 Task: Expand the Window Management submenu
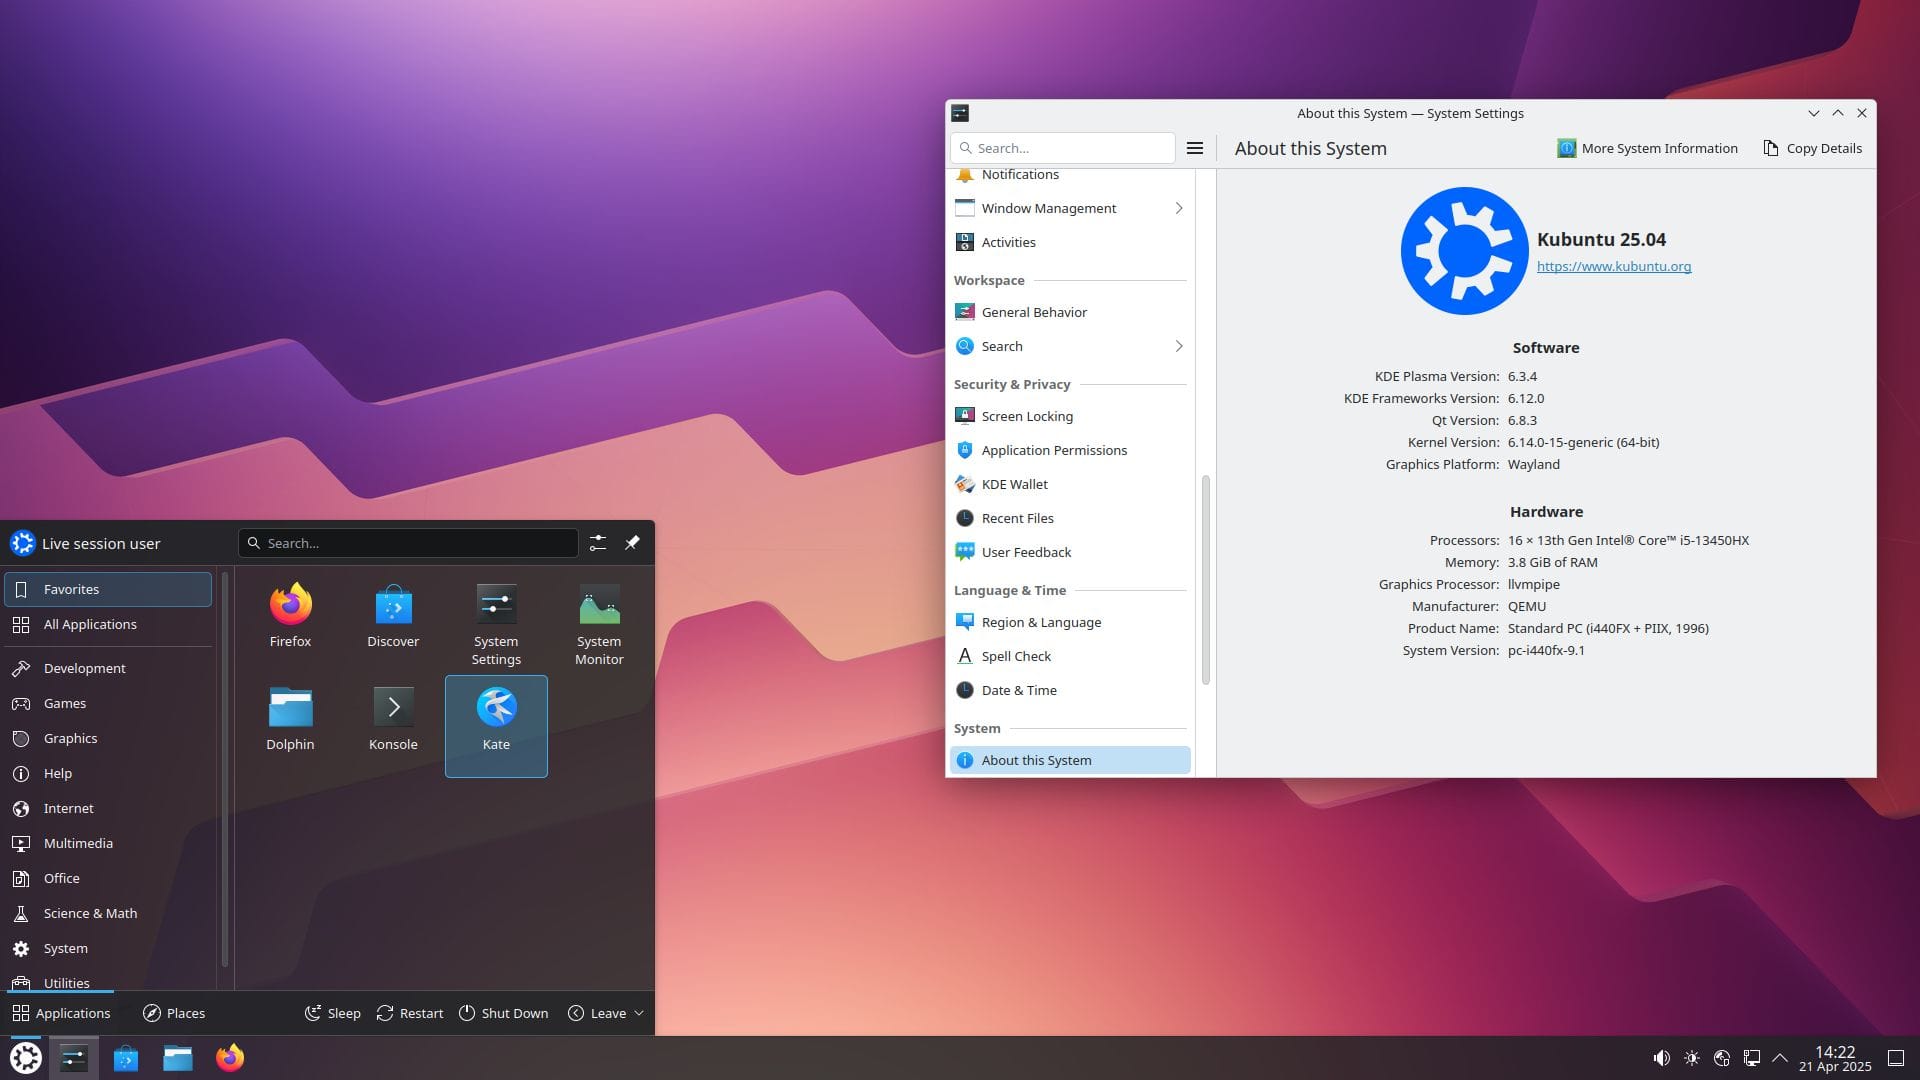tap(1179, 207)
